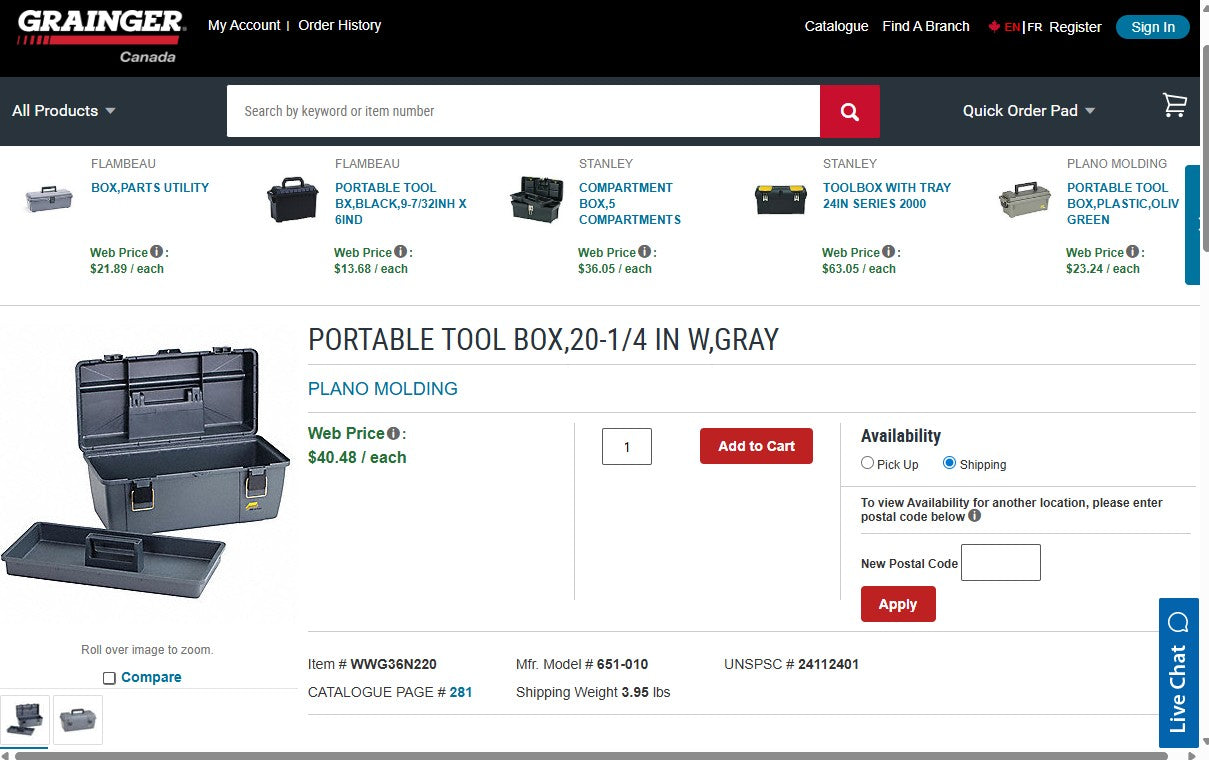Screen dimensions: 1209x760
Task: Select the Shipping radio option
Action: (949, 461)
